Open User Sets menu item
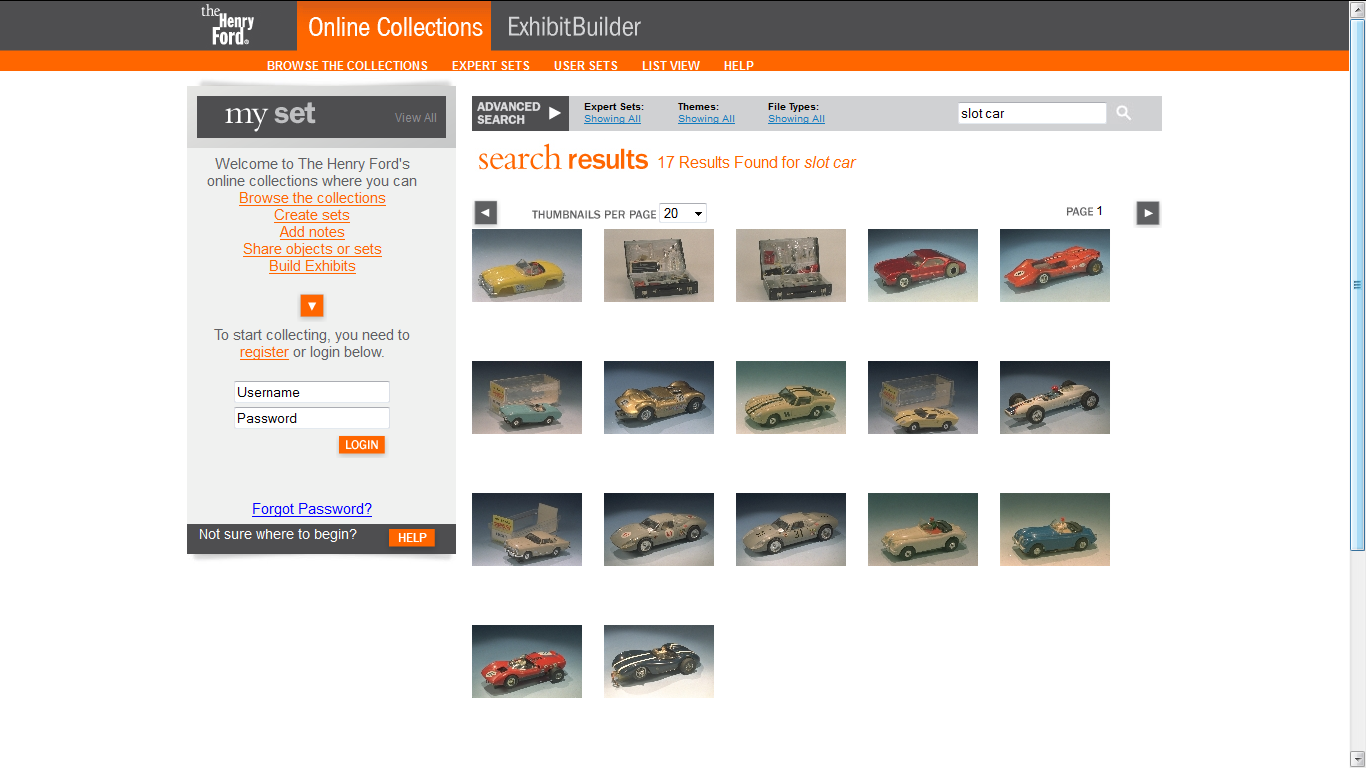 click(585, 66)
